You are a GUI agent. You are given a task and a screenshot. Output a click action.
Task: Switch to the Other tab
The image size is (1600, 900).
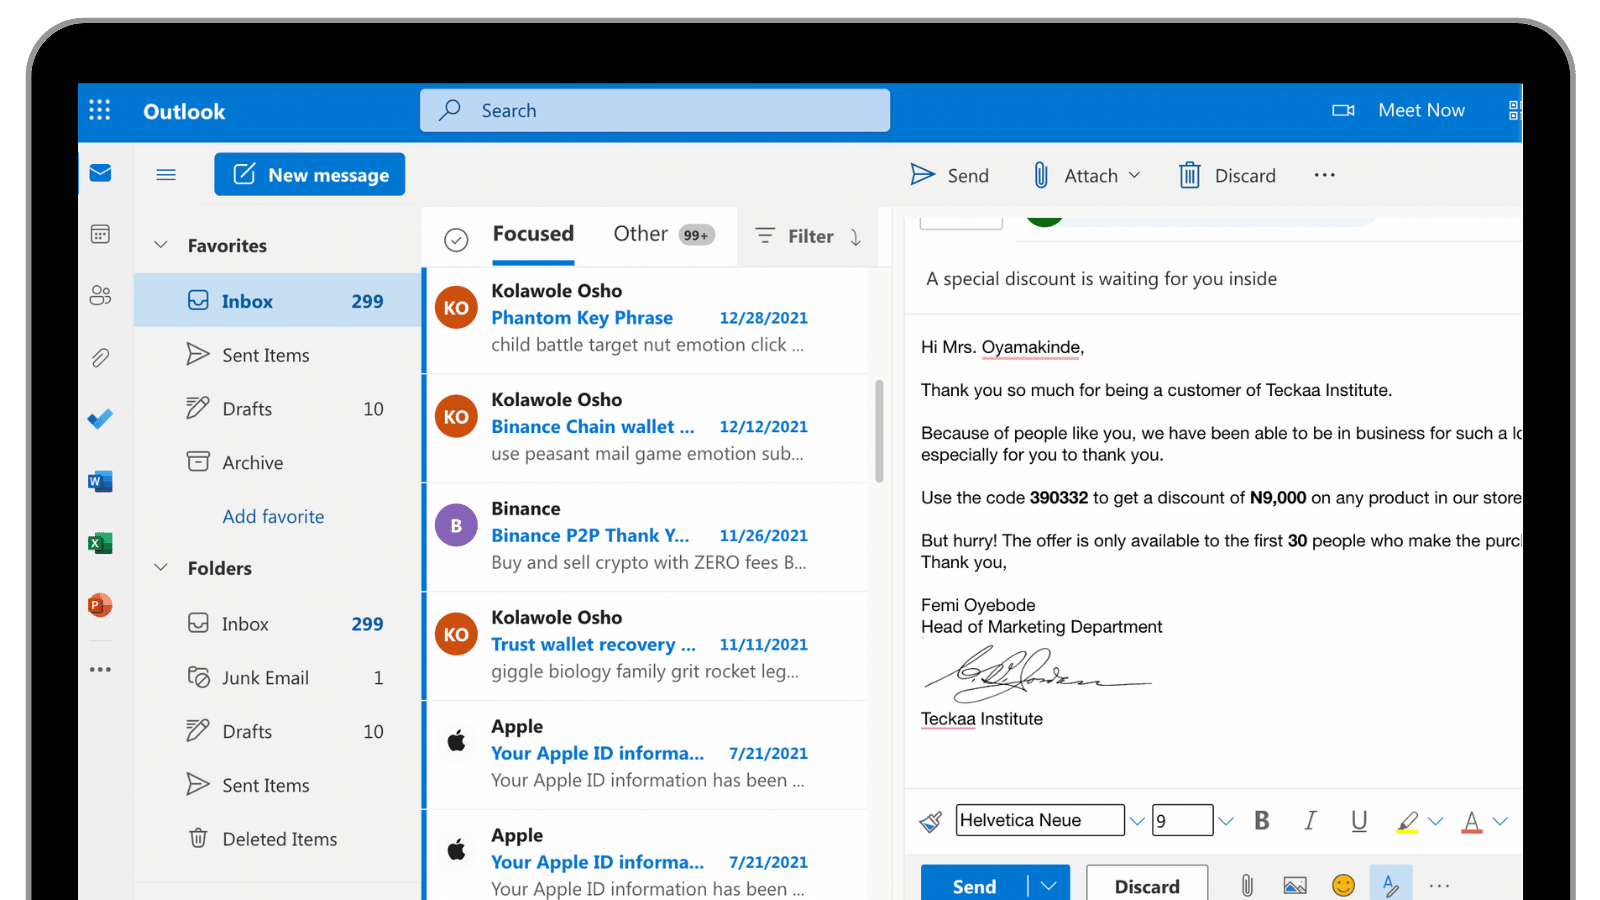click(663, 234)
